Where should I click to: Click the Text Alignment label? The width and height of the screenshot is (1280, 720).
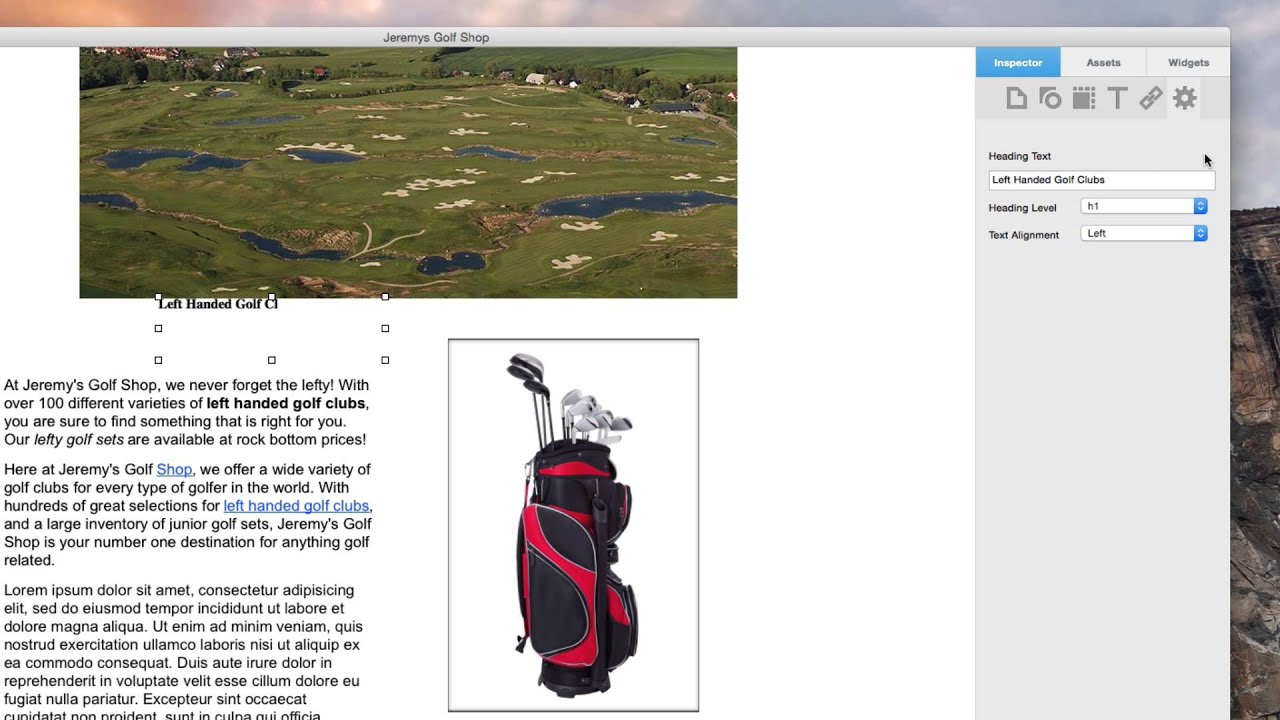[1023, 235]
